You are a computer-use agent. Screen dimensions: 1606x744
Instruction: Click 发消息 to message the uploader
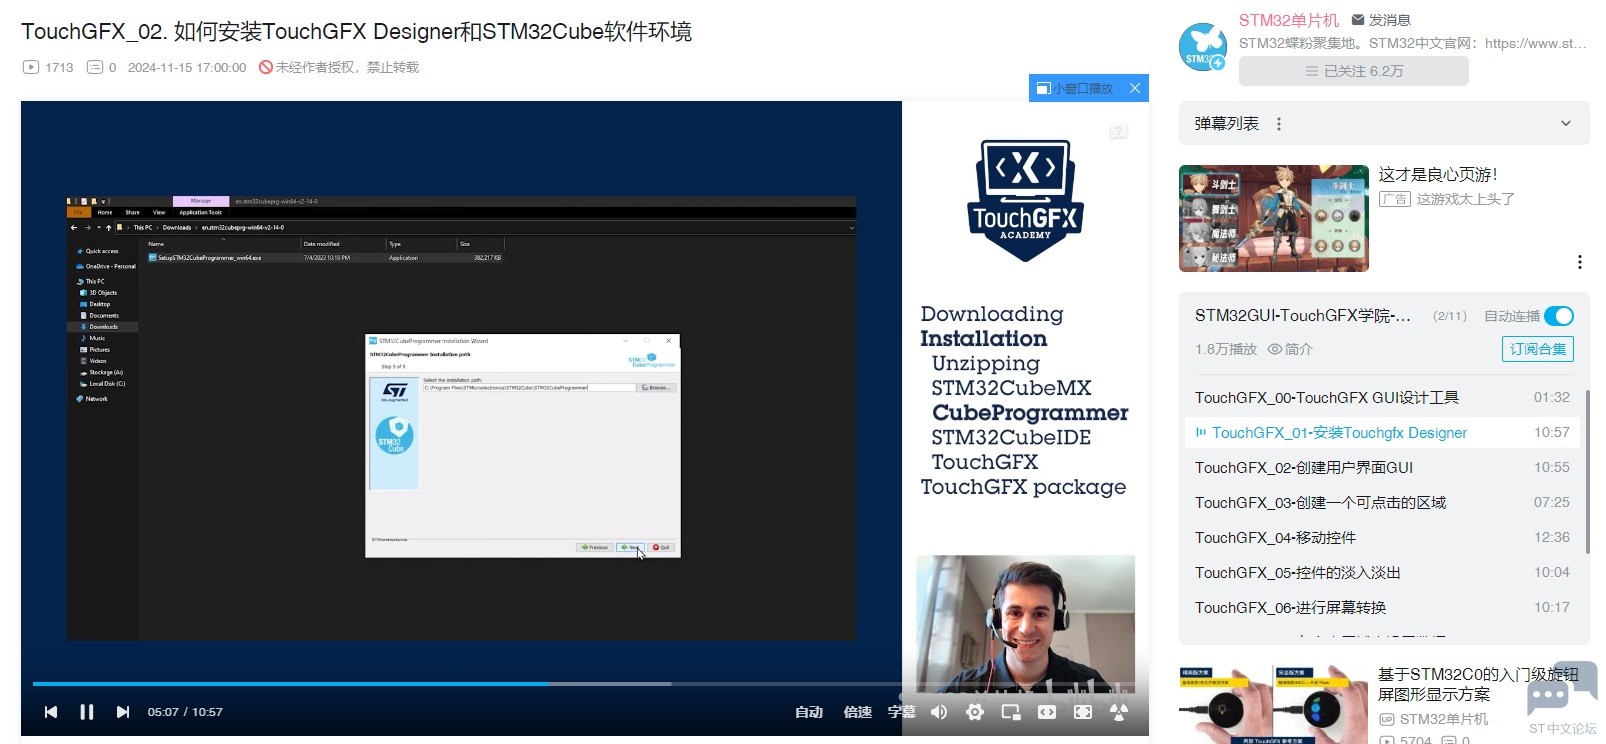[x=1381, y=20]
